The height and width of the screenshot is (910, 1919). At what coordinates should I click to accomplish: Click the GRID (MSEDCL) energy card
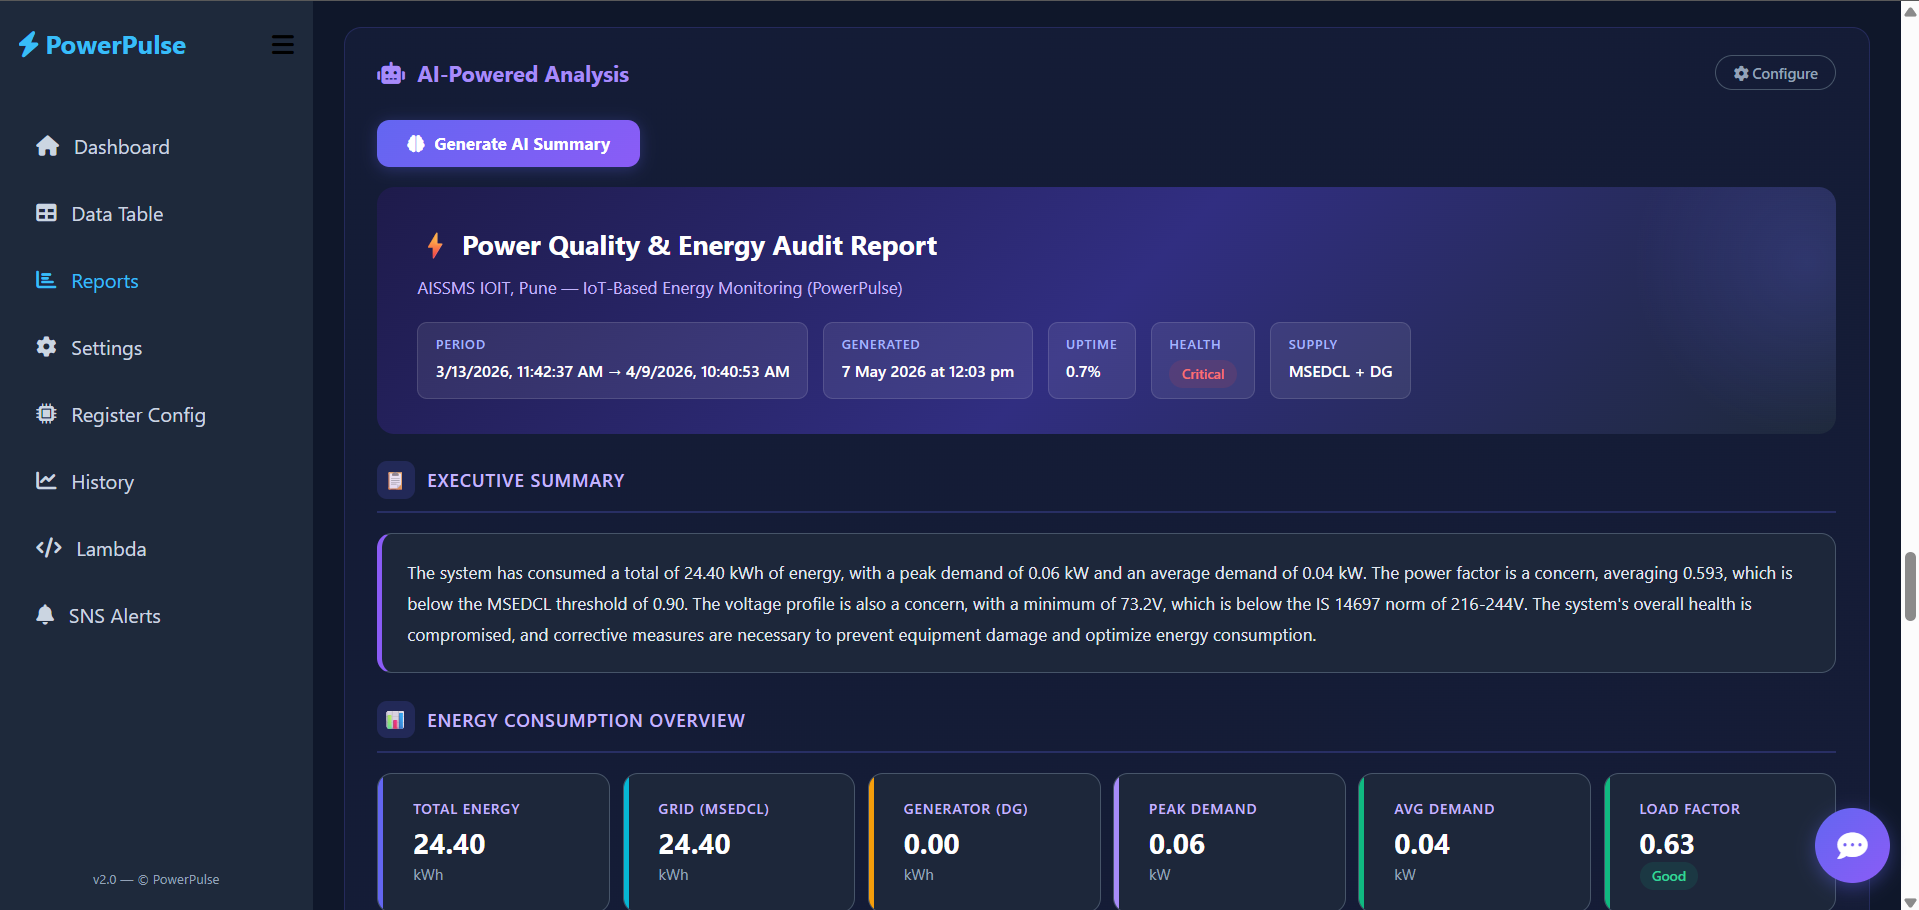click(739, 841)
